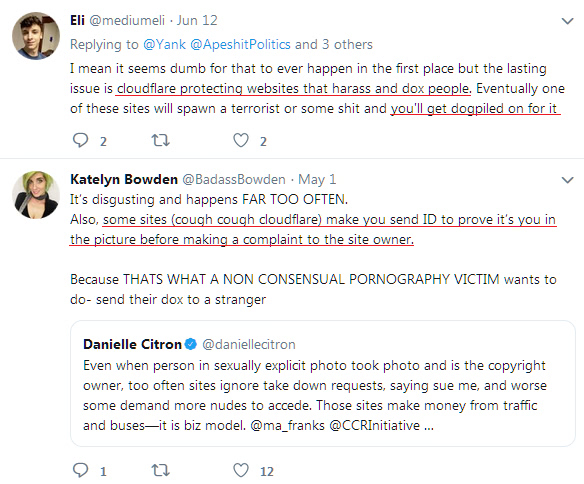The height and width of the screenshot is (484, 584).
Task: Open Eli's tweet options chevron
Action: pos(567,21)
